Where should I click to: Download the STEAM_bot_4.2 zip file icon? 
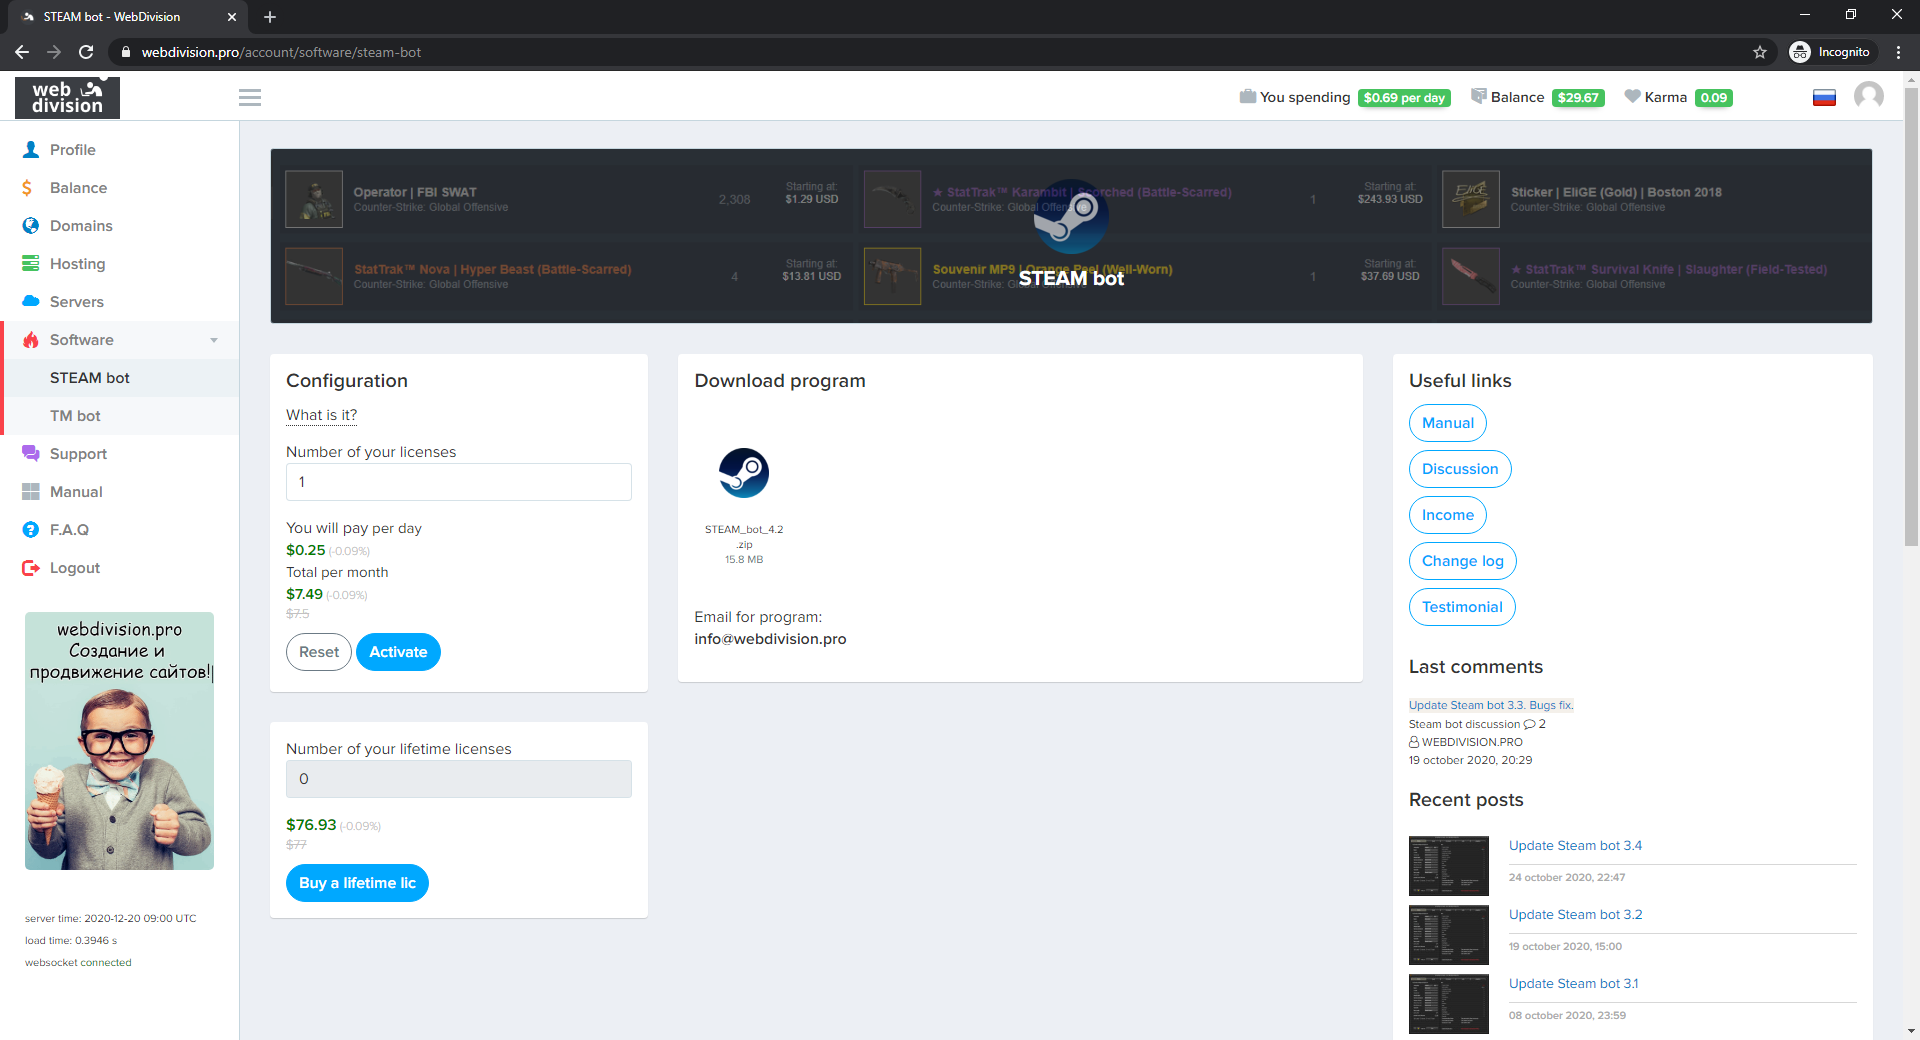pyautogui.click(x=744, y=473)
